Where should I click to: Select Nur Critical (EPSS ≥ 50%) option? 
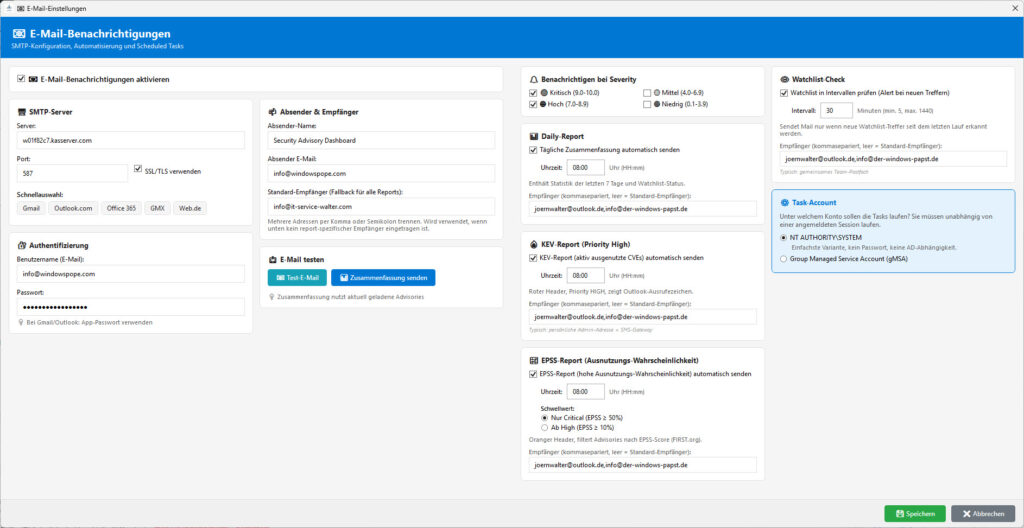545,417
